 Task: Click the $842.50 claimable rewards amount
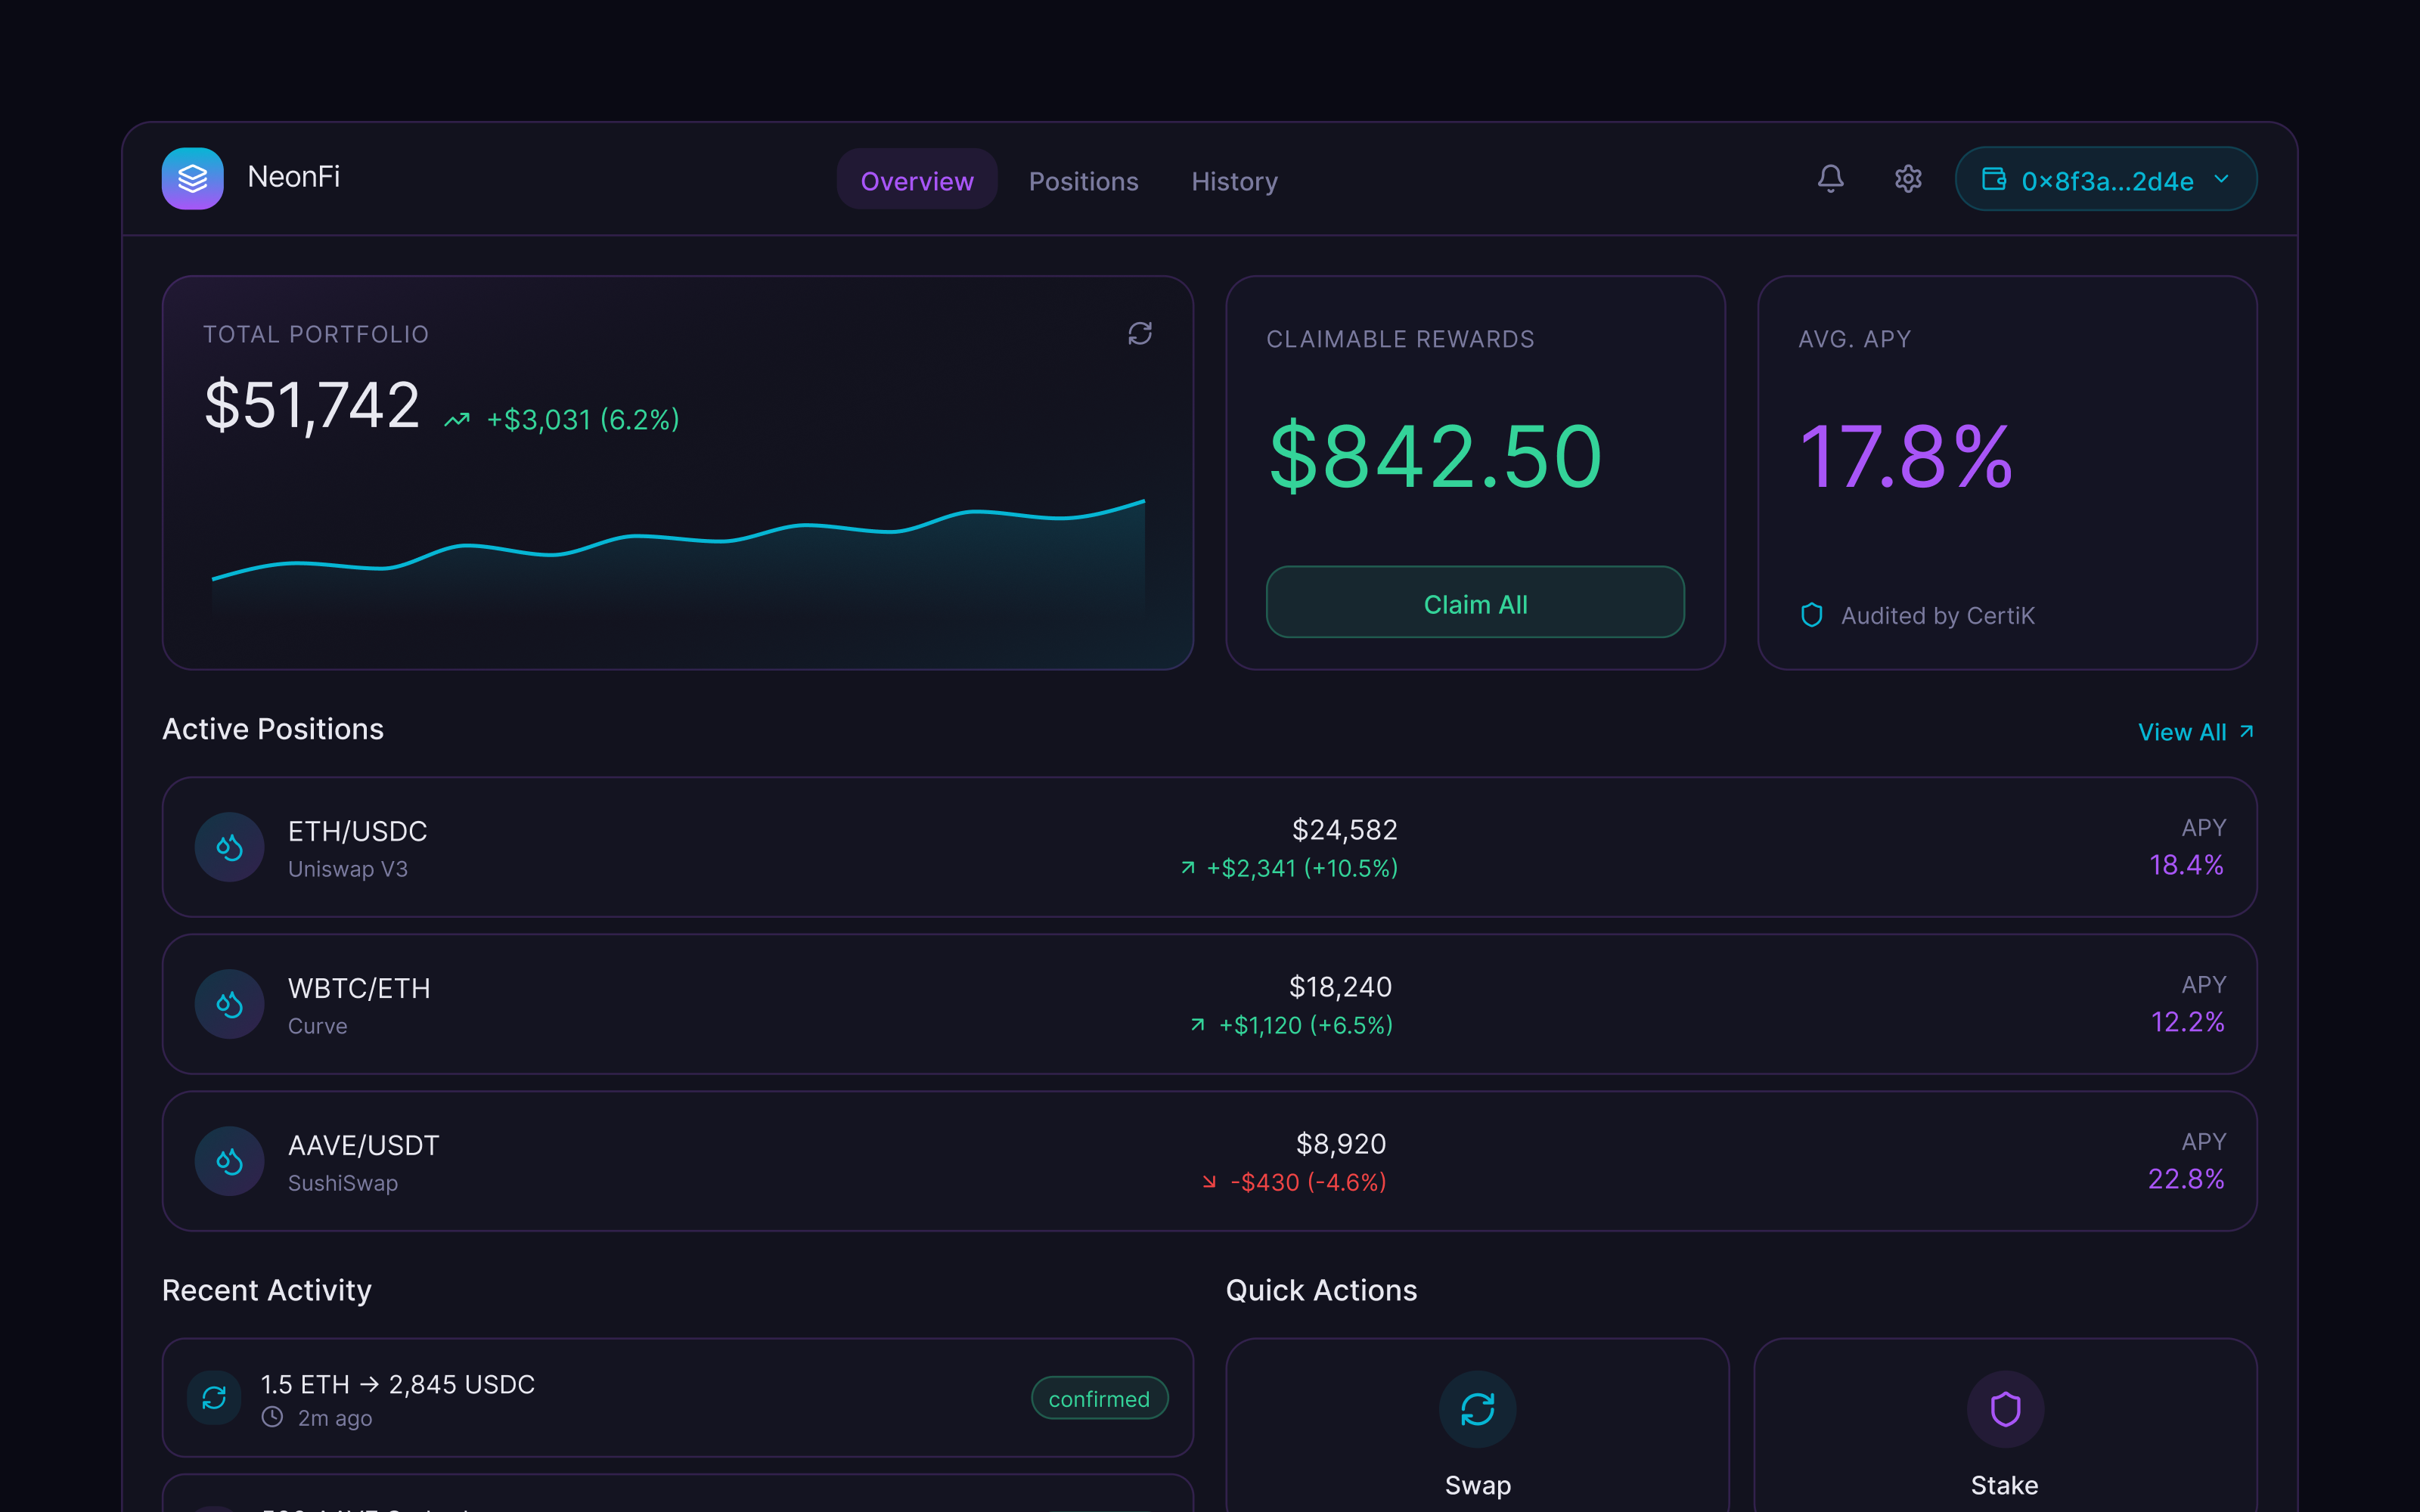coord(1435,456)
